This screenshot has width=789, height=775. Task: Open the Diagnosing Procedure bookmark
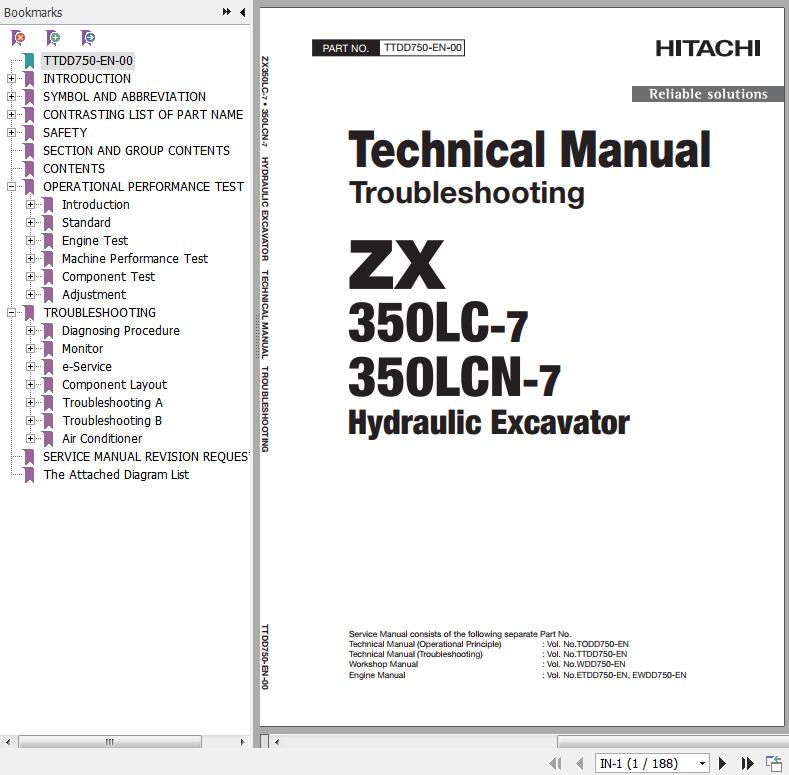pyautogui.click(x=121, y=331)
